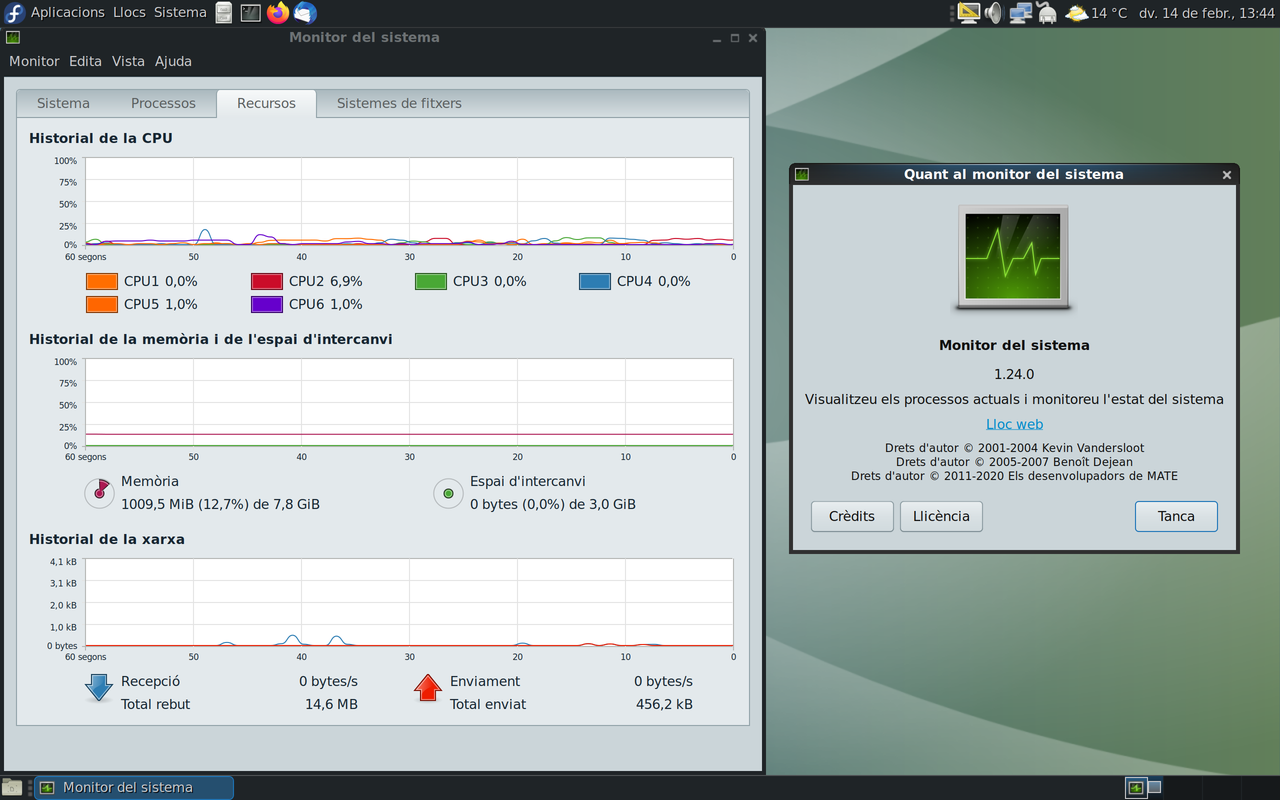Click the swap space pie chart icon
The image size is (1280, 800).
448,492
